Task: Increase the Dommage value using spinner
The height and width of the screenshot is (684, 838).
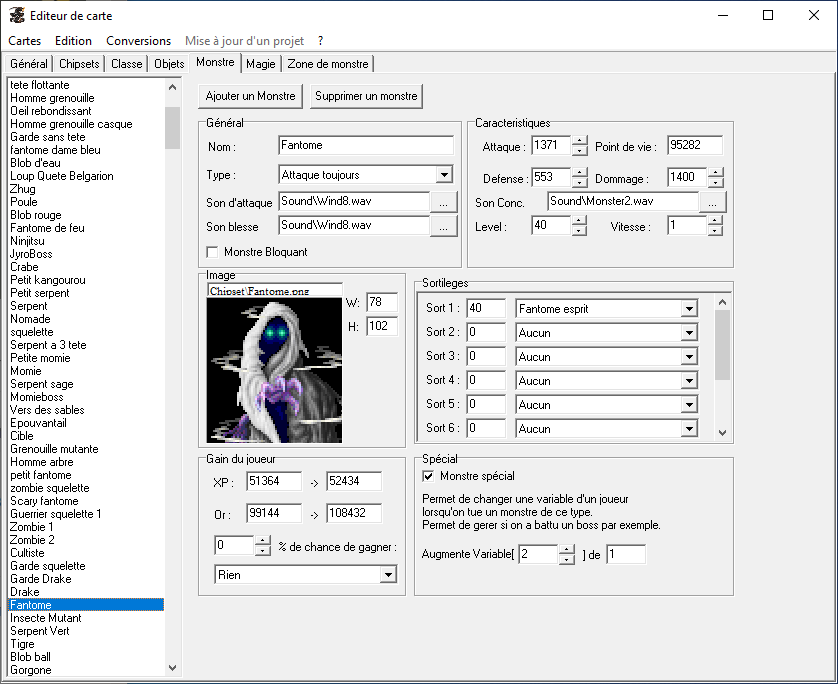Action: tap(715, 173)
